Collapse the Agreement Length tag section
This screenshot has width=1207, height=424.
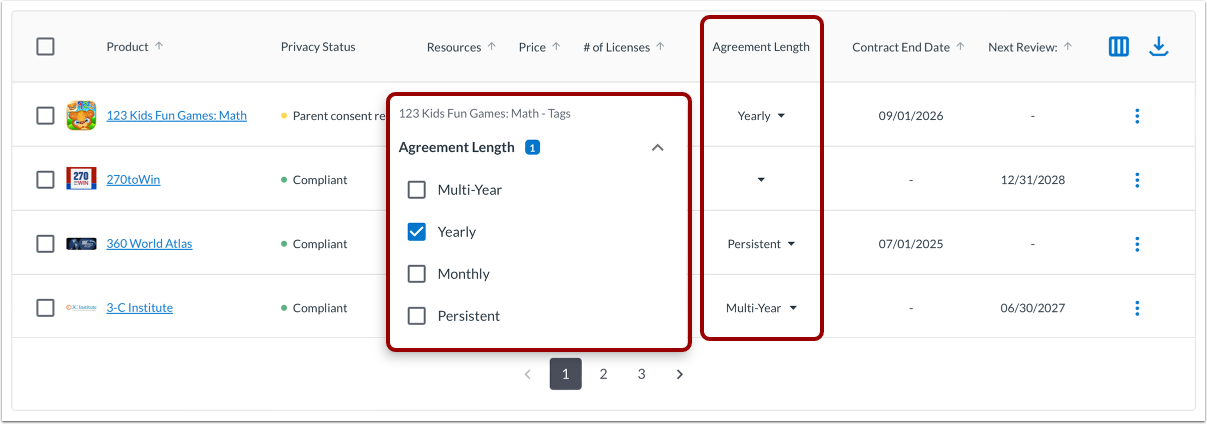(657, 148)
